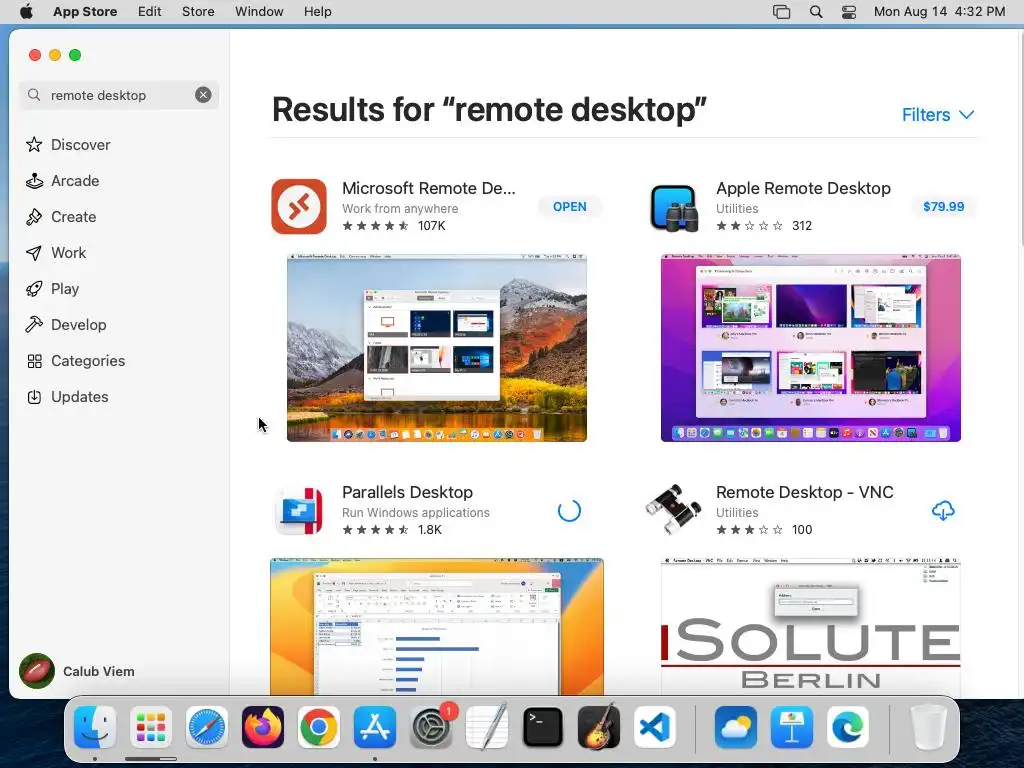1024x768 pixels.
Task: Buy Apple Remote Desktop for $79.99
Action: pos(943,206)
